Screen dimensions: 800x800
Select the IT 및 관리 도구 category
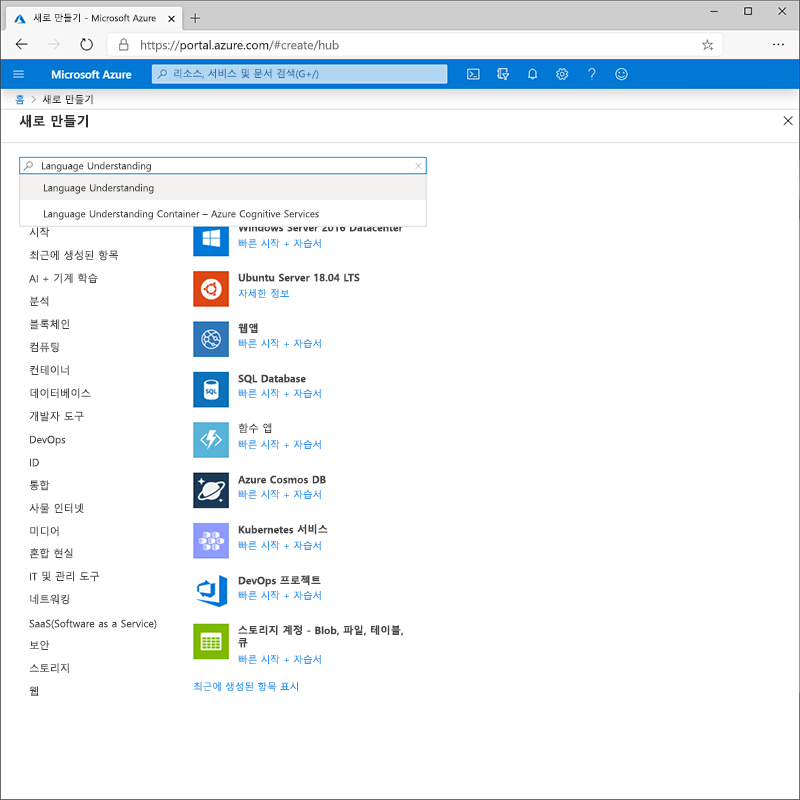(x=64, y=576)
